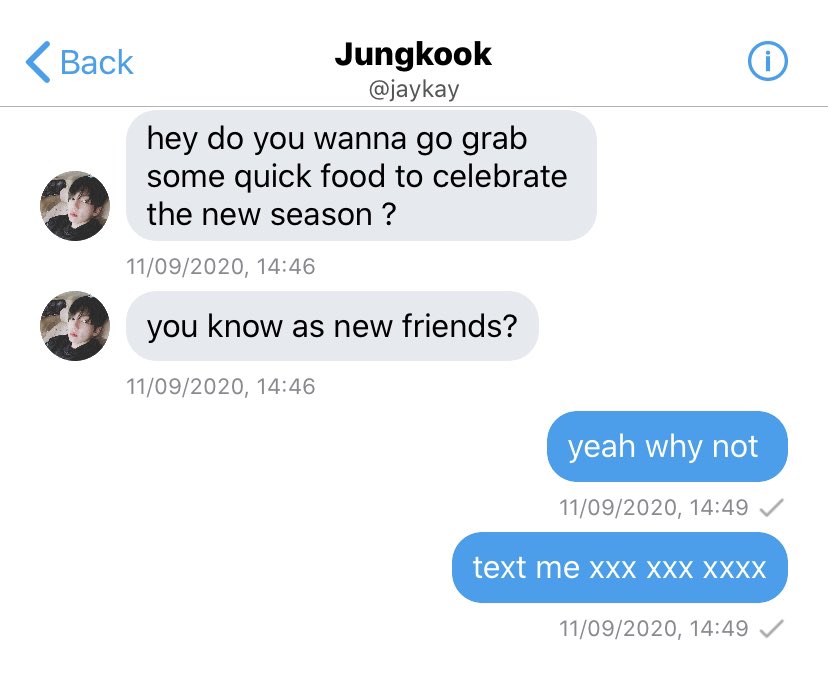This screenshot has width=828, height=679.
Task: Open avatar beside the 'new friends' message
Action: 75,326
